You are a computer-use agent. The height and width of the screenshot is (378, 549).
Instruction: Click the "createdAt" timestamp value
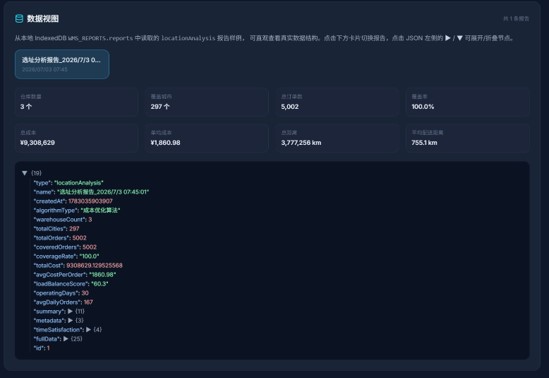click(90, 201)
